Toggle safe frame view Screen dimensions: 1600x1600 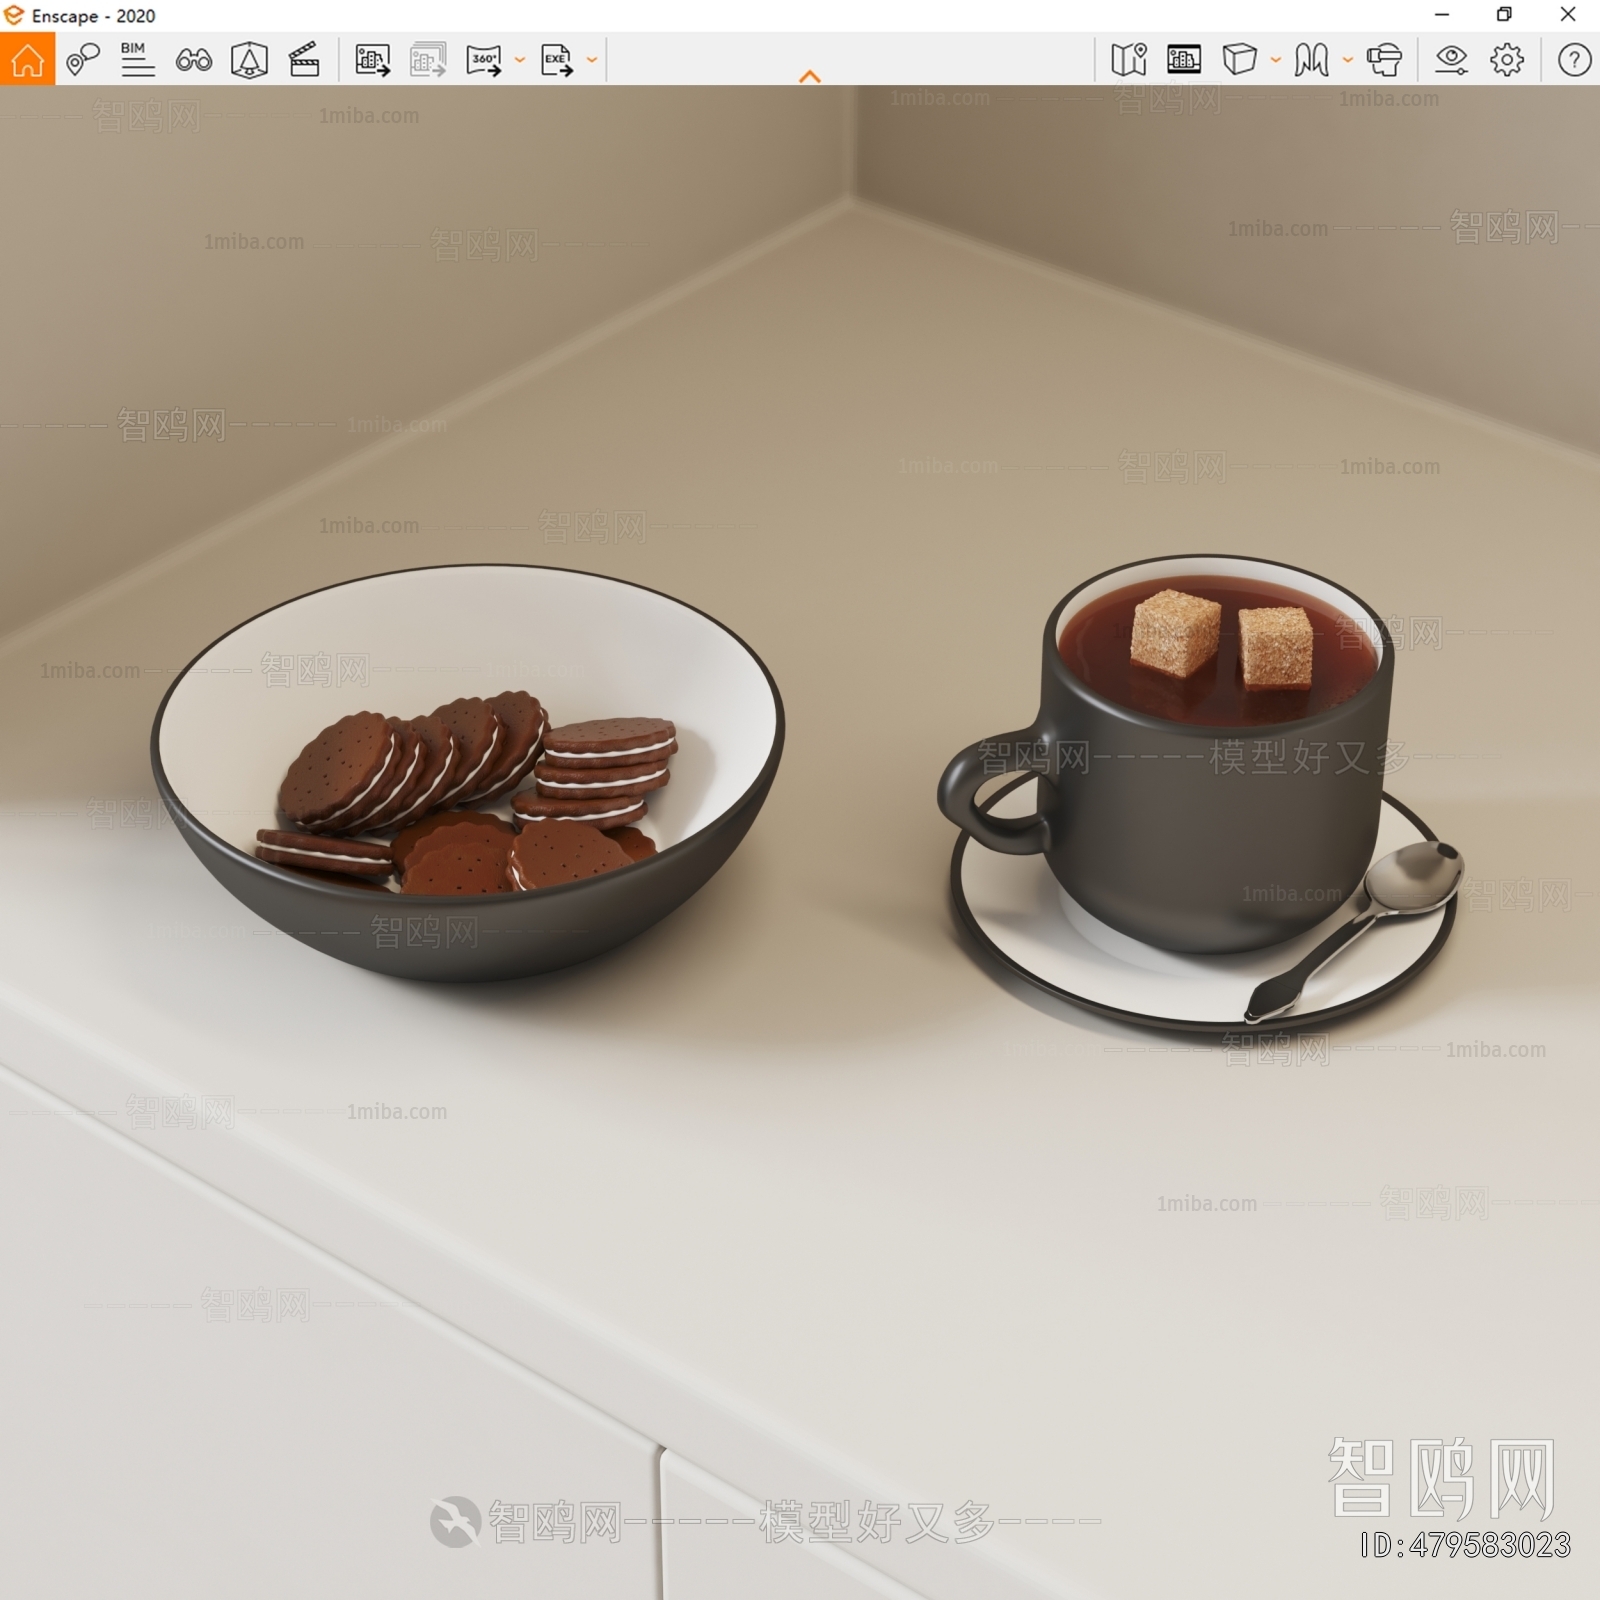pos(1184,60)
